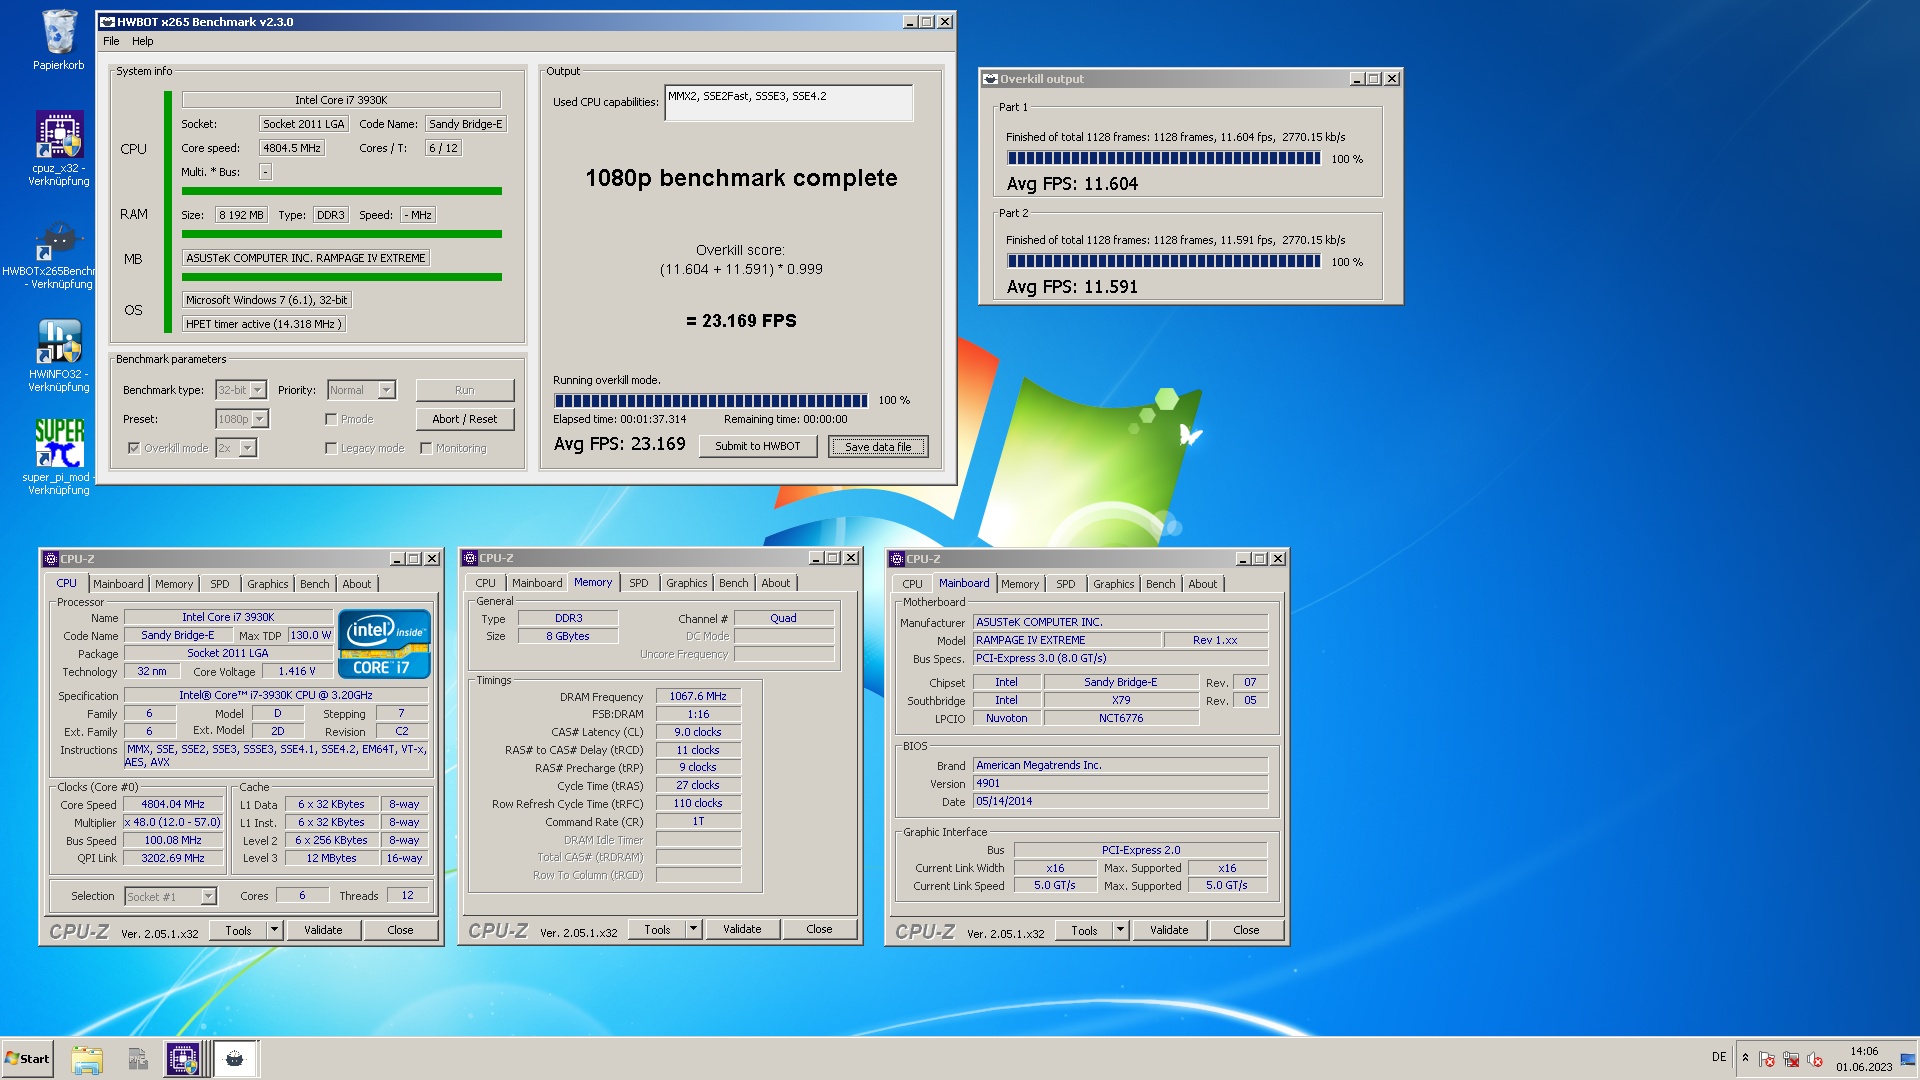The width and height of the screenshot is (1920, 1080).
Task: Click the show desktop button
Action: tap(1910, 1059)
